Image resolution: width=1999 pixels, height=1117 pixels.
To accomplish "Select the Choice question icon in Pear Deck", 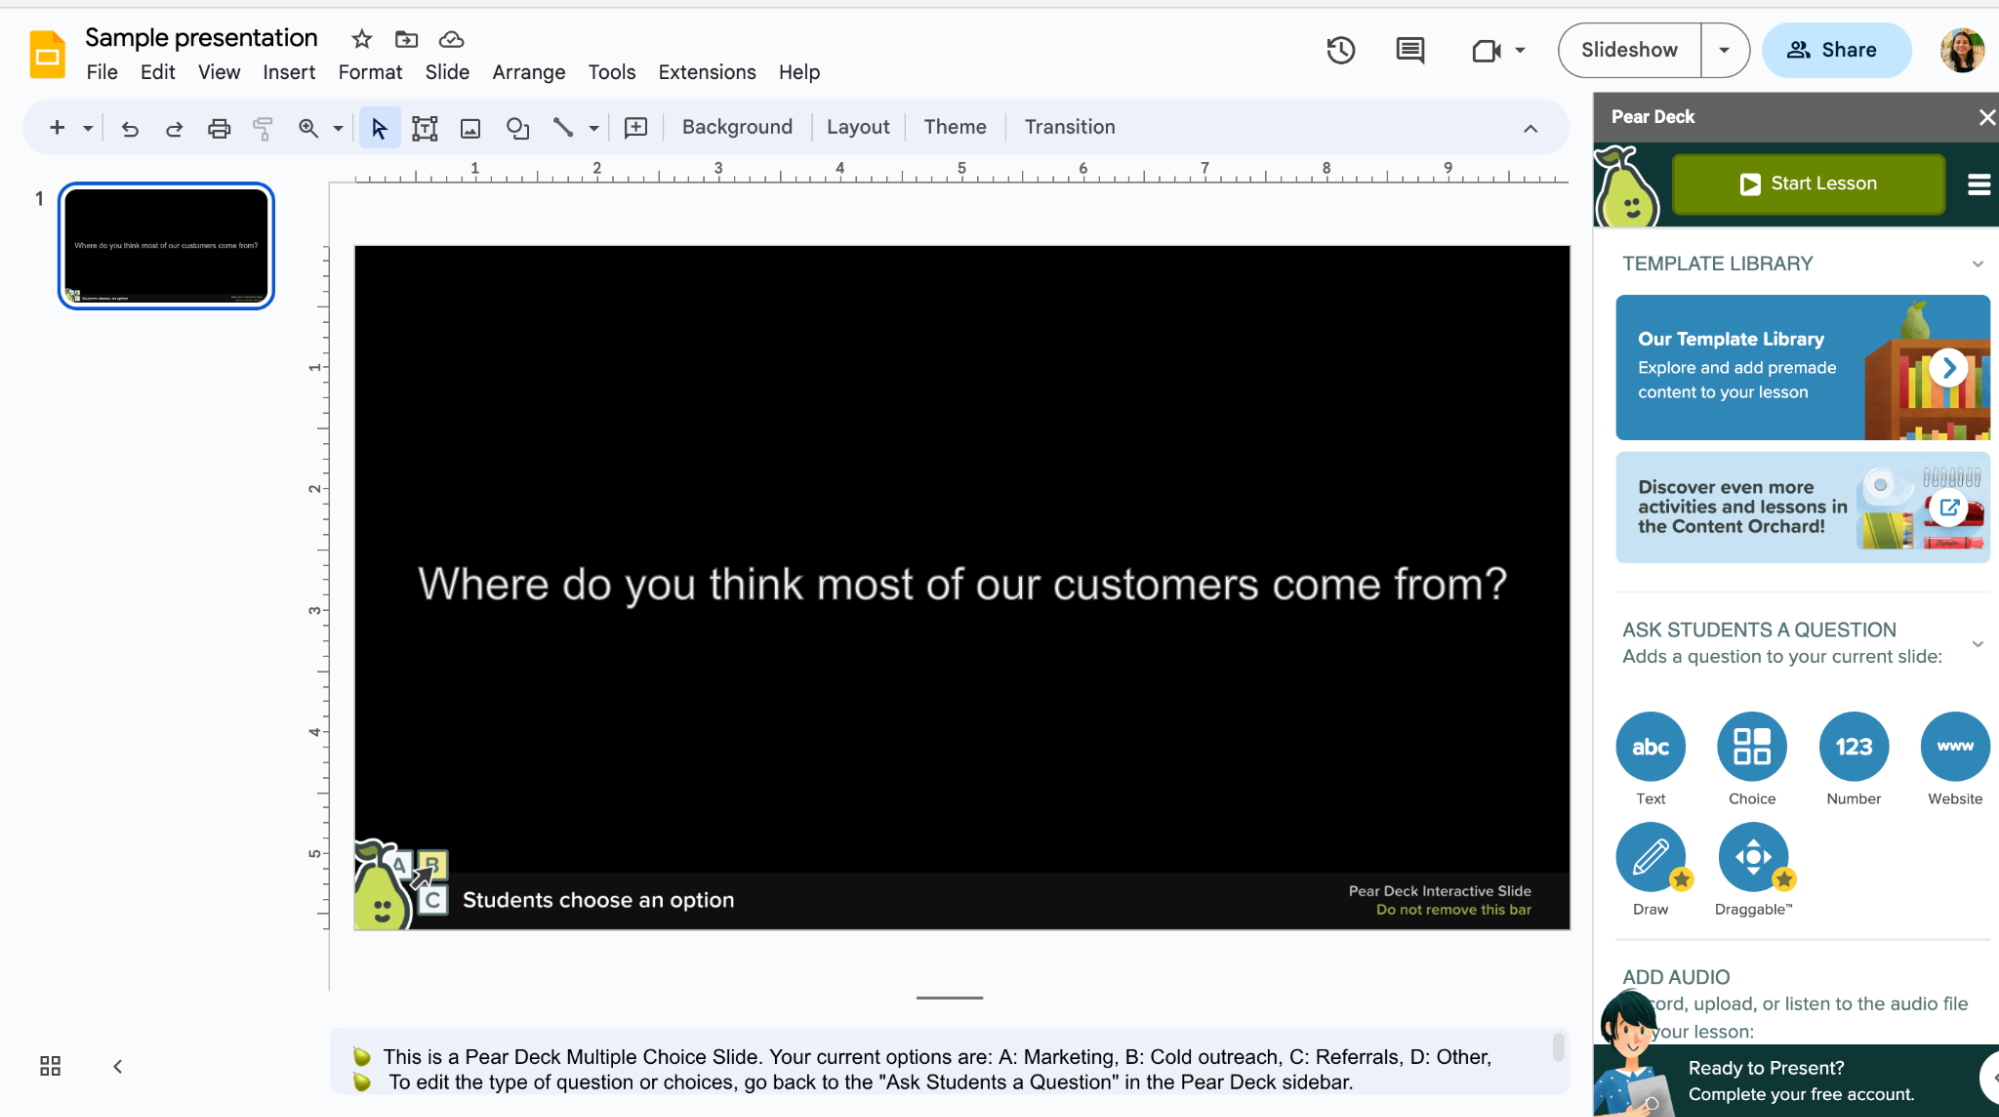I will pos(1752,746).
